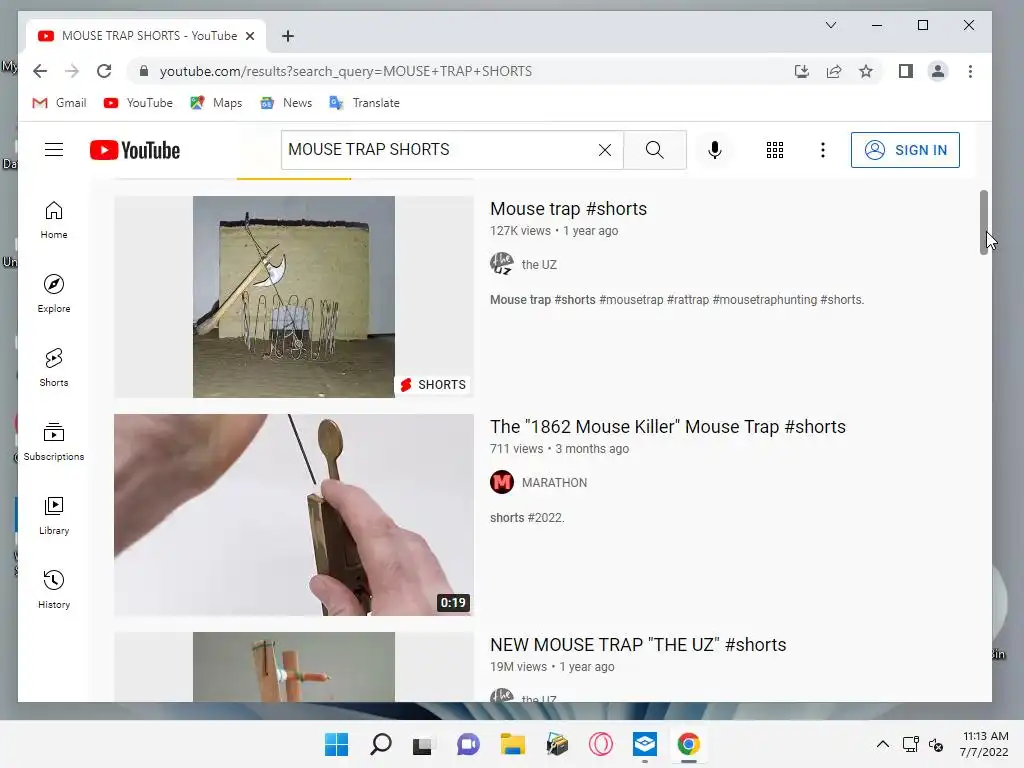
Task: Open "The 1862 Mouse Killer" title link
Action: tap(667, 427)
